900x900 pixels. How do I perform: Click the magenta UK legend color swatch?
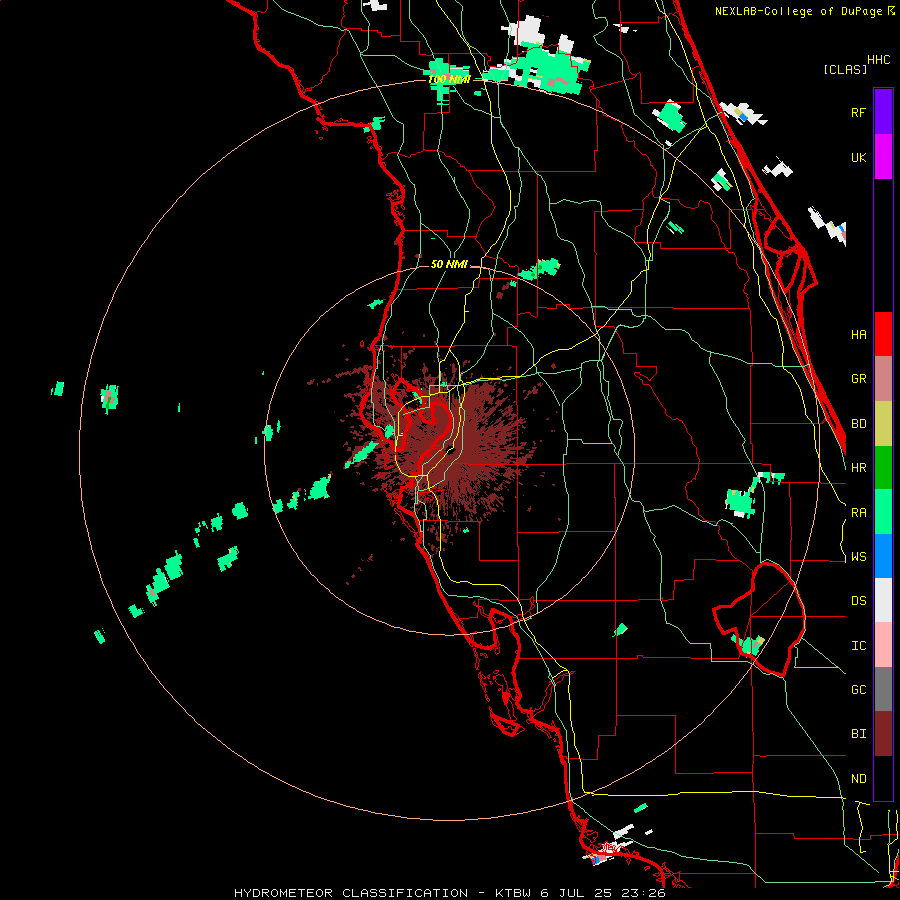pyautogui.click(x=883, y=156)
